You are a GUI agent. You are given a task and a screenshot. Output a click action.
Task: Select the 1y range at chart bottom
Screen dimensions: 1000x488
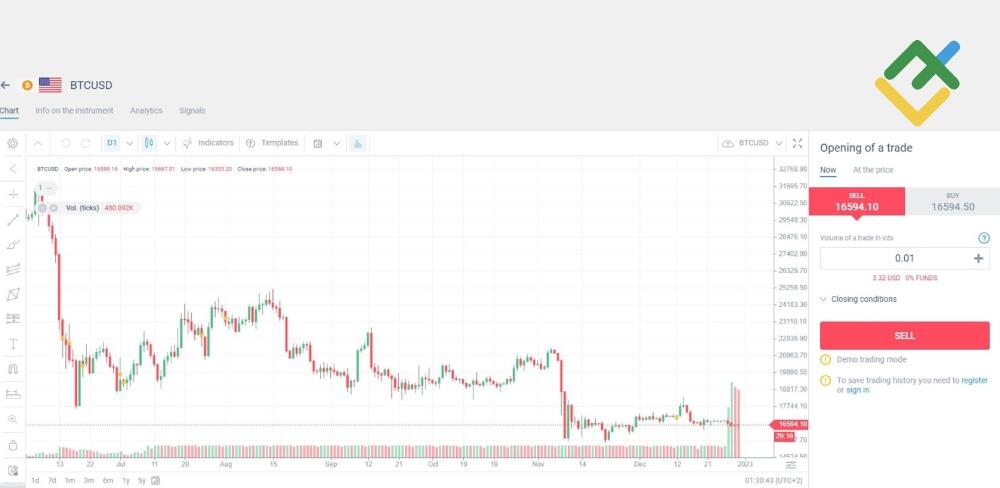125,481
